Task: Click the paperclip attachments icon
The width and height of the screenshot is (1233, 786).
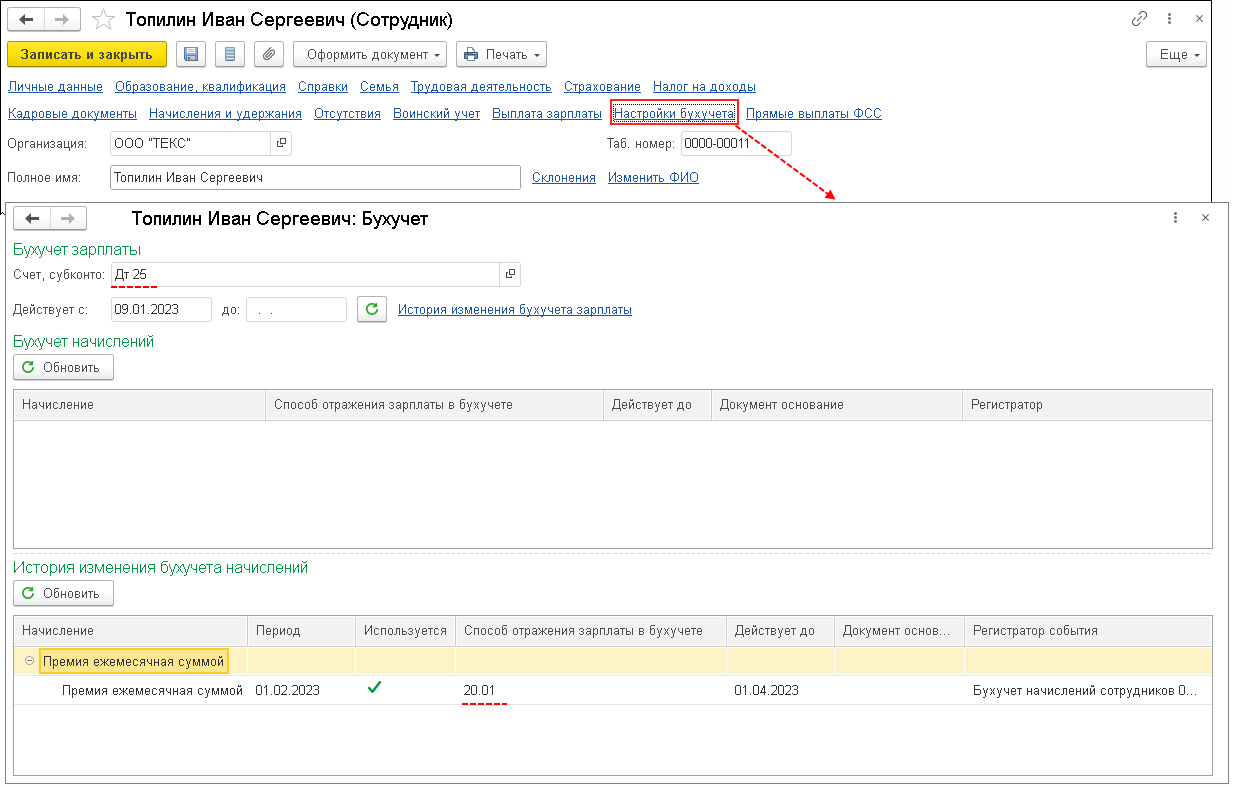Action: coord(269,54)
